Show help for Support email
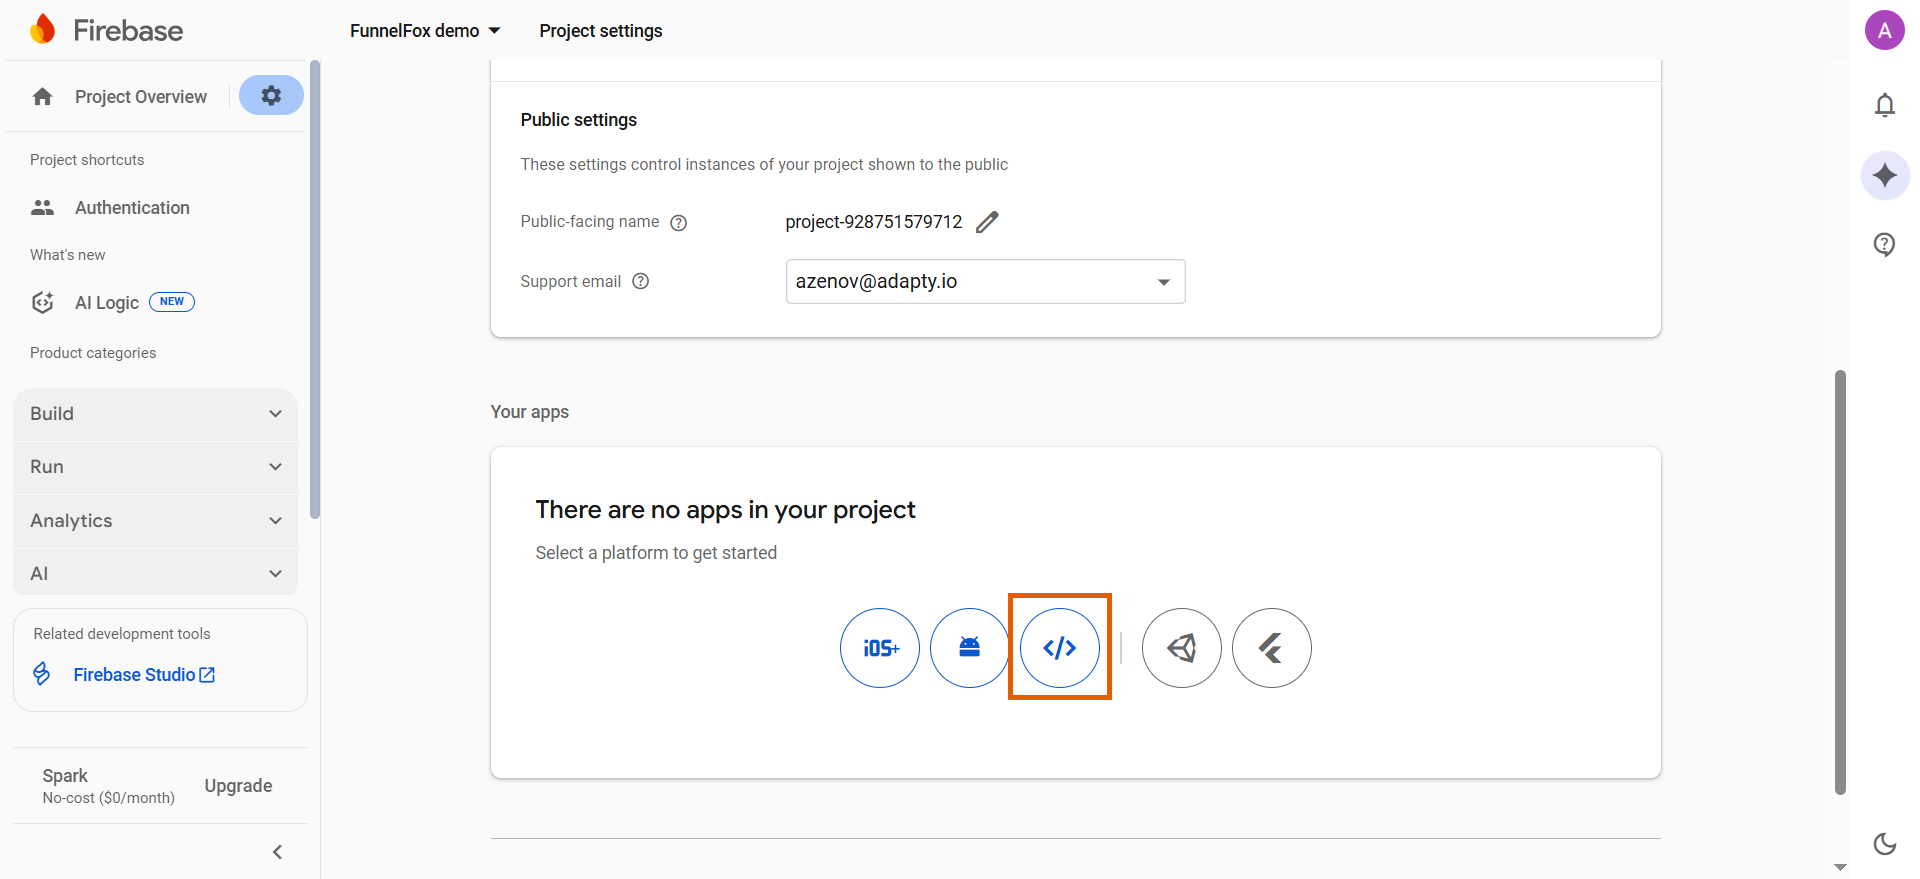1920x879 pixels. (x=641, y=282)
